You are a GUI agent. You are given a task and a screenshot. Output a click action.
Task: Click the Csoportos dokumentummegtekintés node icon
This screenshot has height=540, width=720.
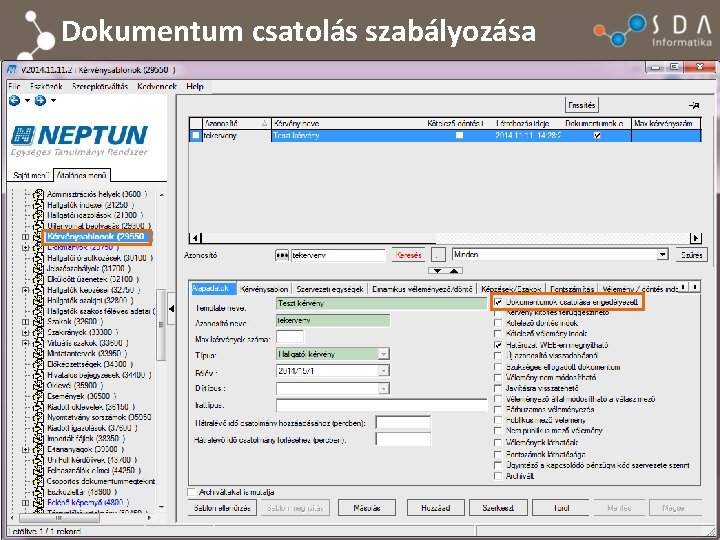pos(39,481)
